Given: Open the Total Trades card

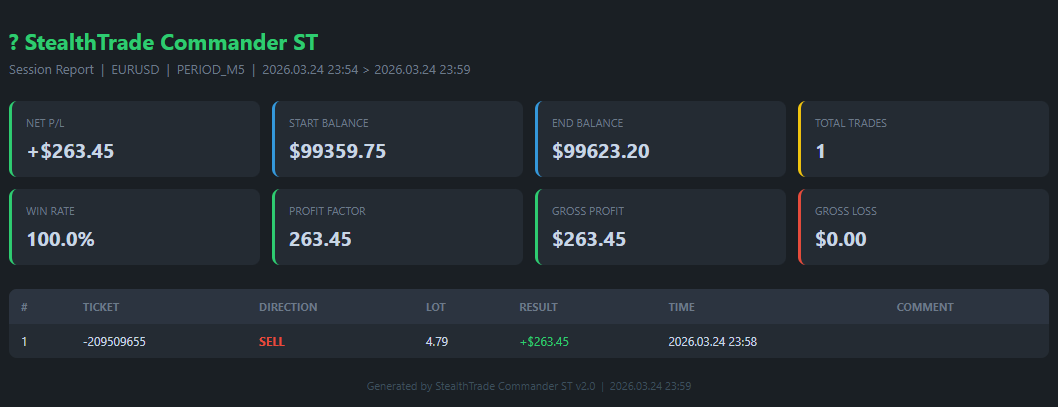Looking at the screenshot, I should coord(923,139).
